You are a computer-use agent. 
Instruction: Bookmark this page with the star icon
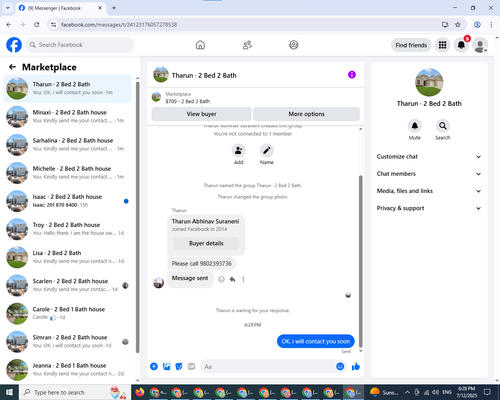[x=458, y=25]
